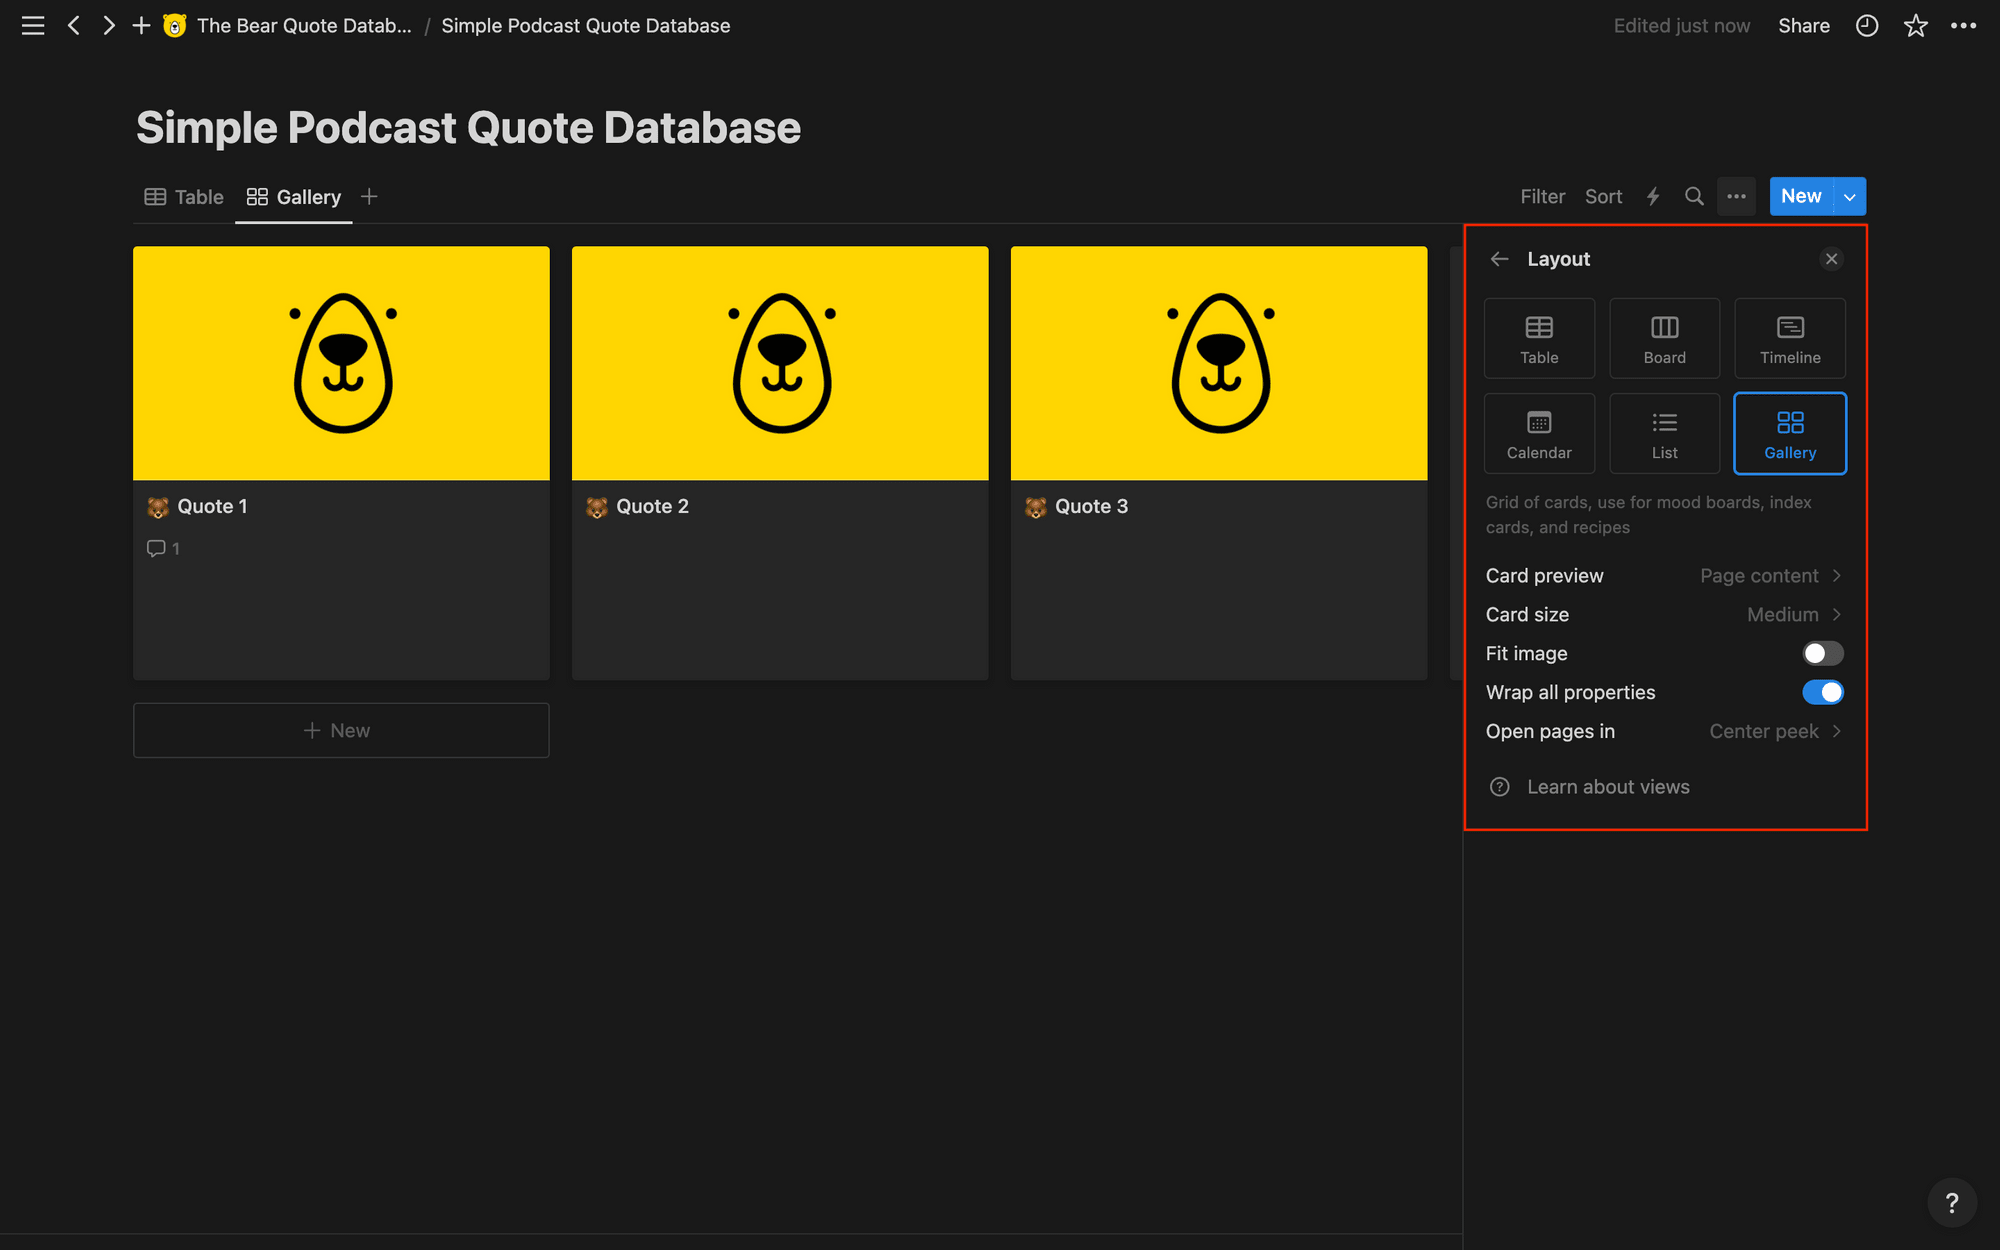Open the Card size Medium dropdown
This screenshot has width=2000, height=1250.
click(1782, 614)
